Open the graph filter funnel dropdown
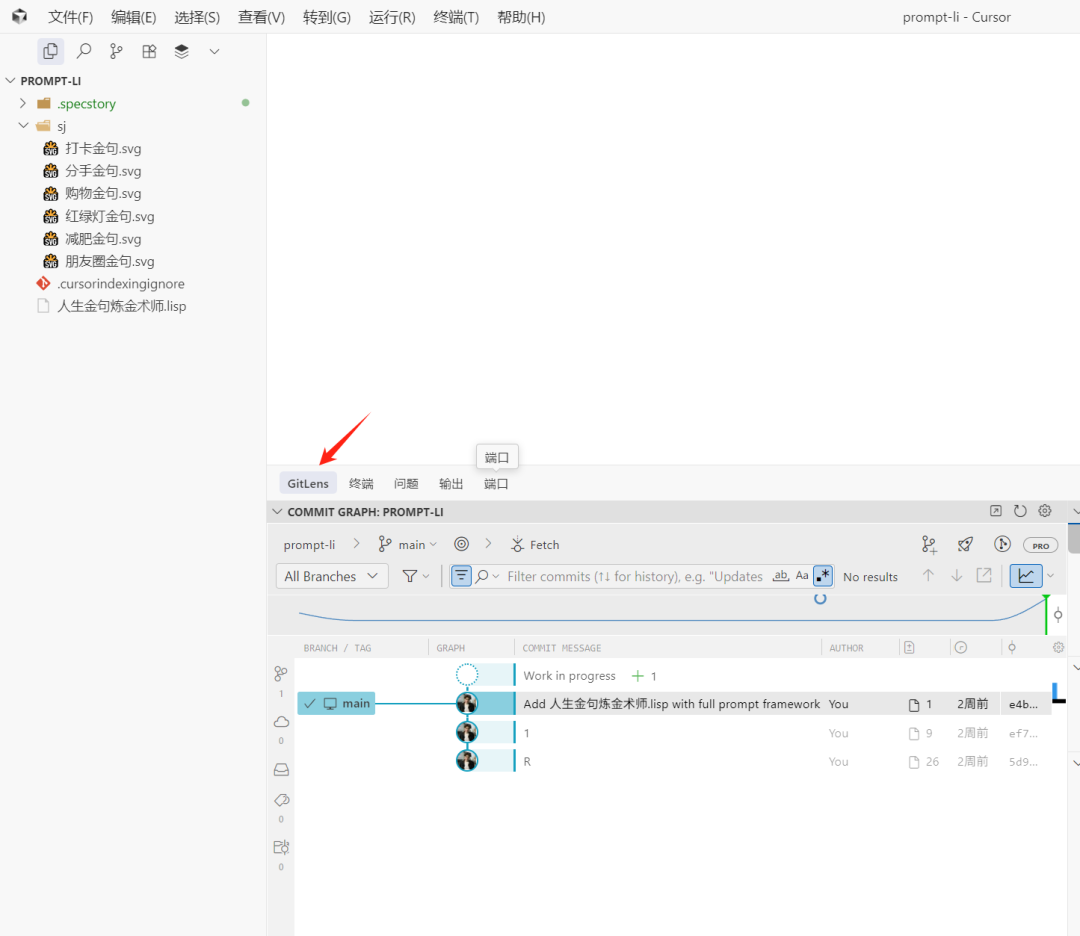 pyautogui.click(x=416, y=576)
